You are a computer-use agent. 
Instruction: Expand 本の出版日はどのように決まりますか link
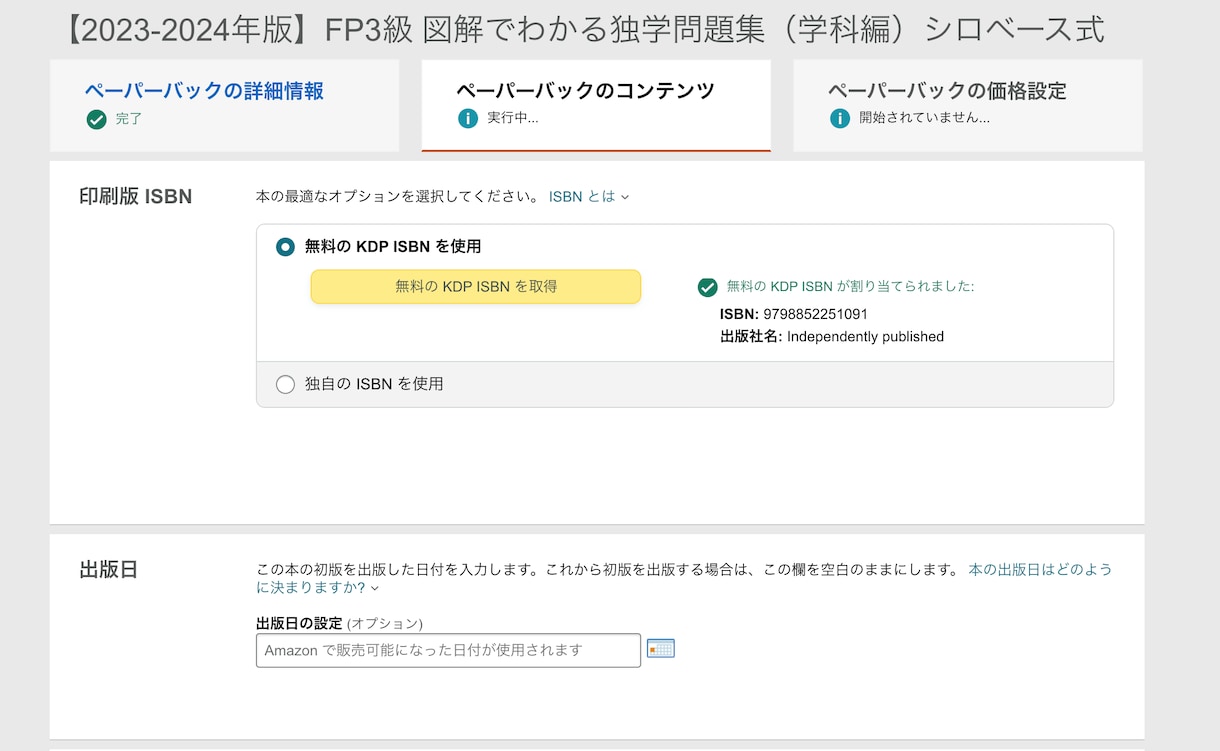[x=684, y=579]
